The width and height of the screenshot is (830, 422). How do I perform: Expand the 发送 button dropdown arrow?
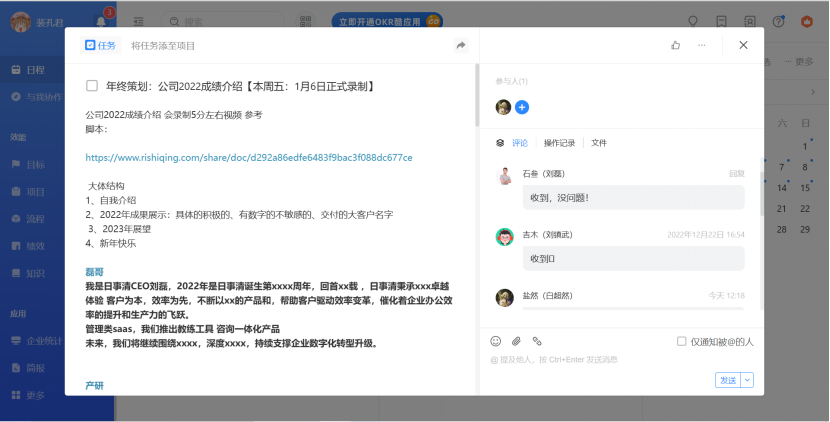[747, 380]
